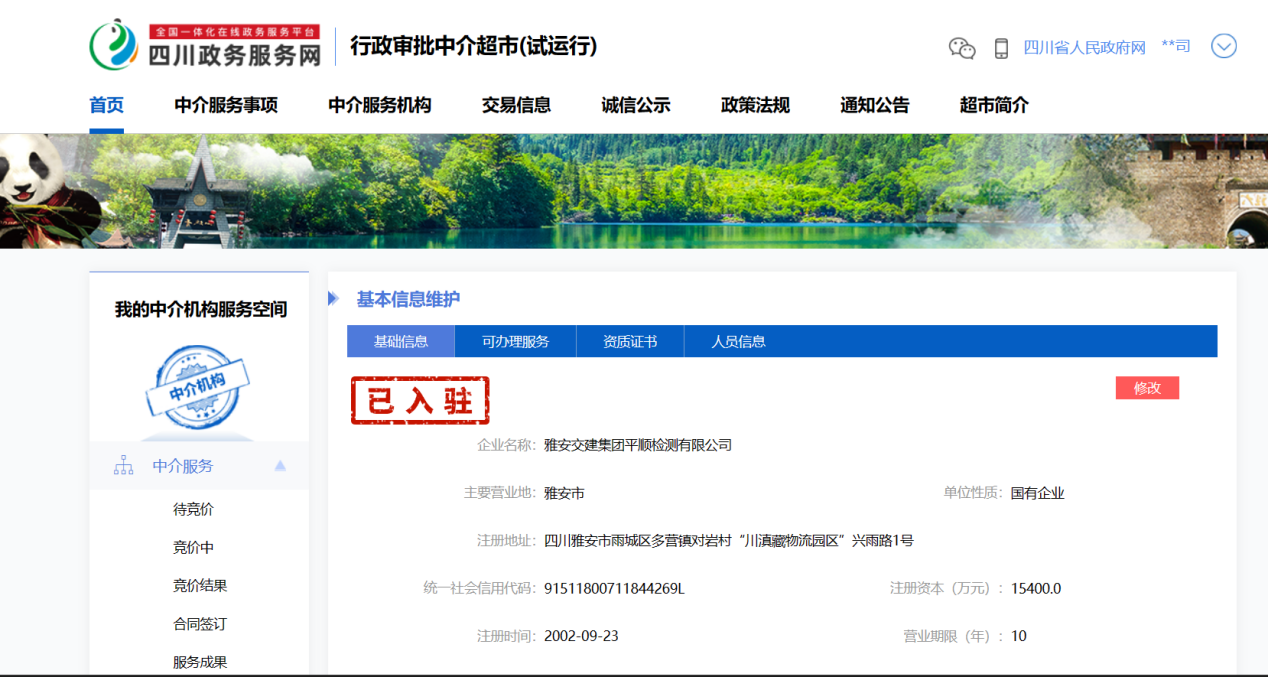Viewport: 1268px width, 677px height.
Task: Click the panda landscape banner image
Action: [634, 191]
